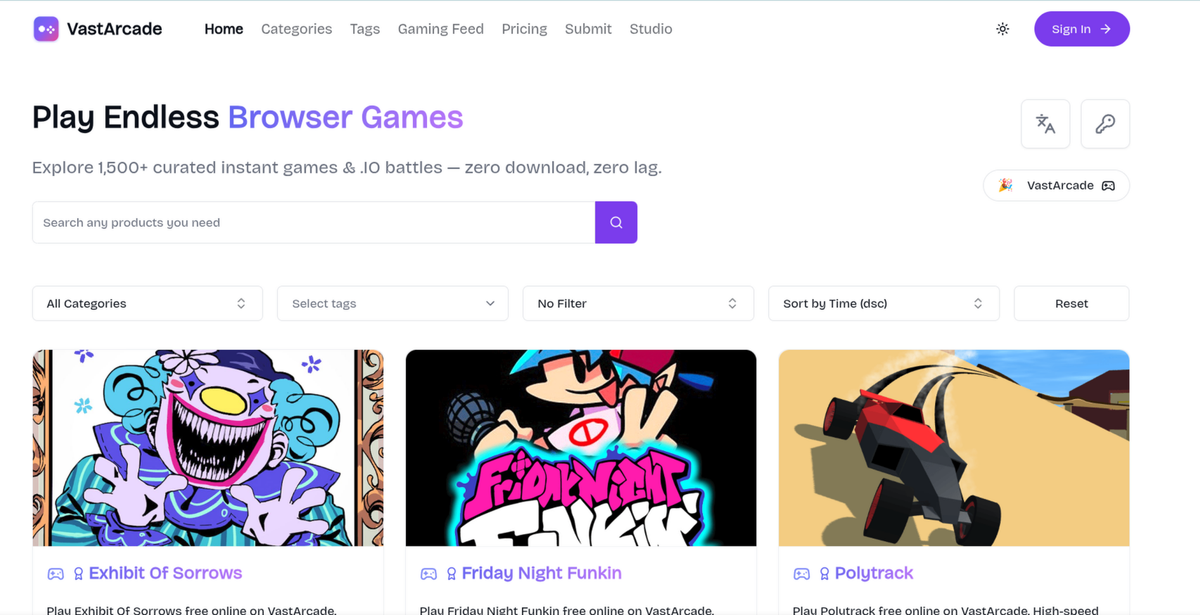Click the award badge icon next to Exhibit Of Sorrows
The width and height of the screenshot is (1200, 615).
point(78,574)
